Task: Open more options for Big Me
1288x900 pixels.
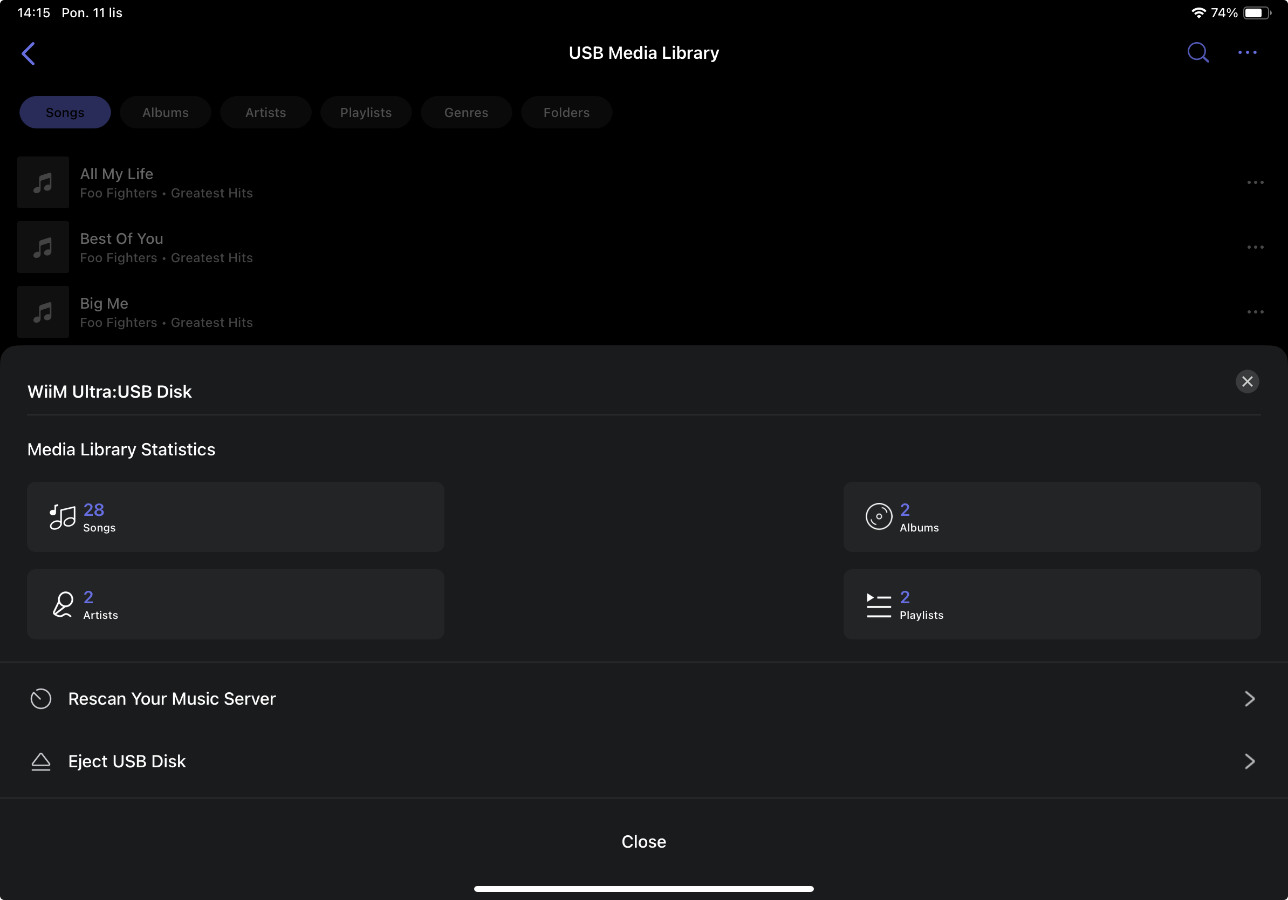Action: [1255, 313]
